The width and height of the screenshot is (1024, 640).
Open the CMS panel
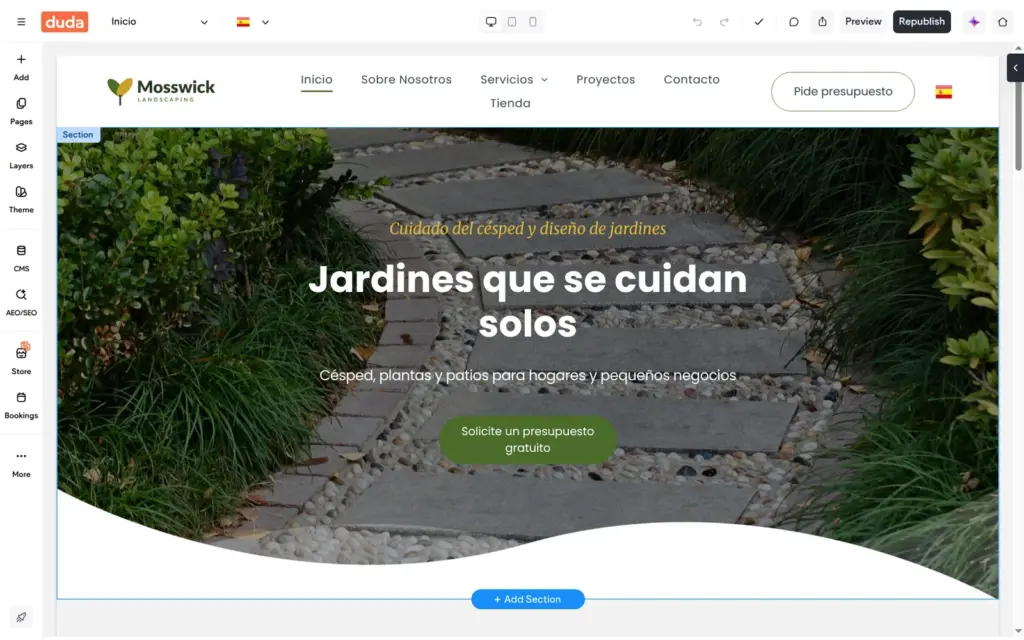click(x=21, y=259)
